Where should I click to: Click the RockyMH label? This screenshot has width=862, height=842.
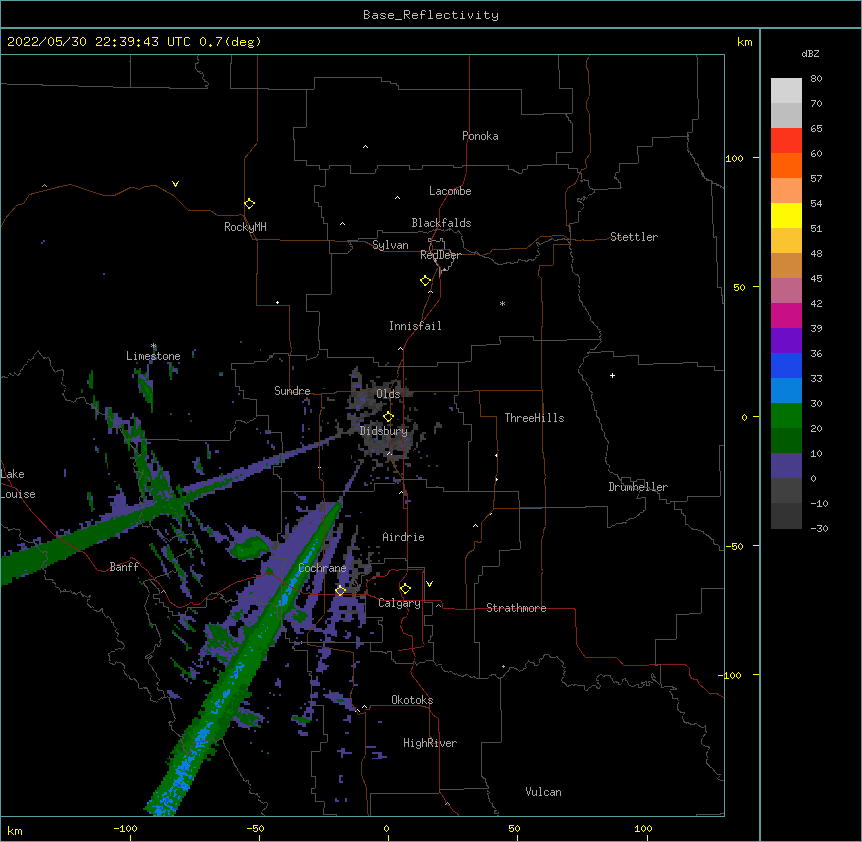[245, 226]
